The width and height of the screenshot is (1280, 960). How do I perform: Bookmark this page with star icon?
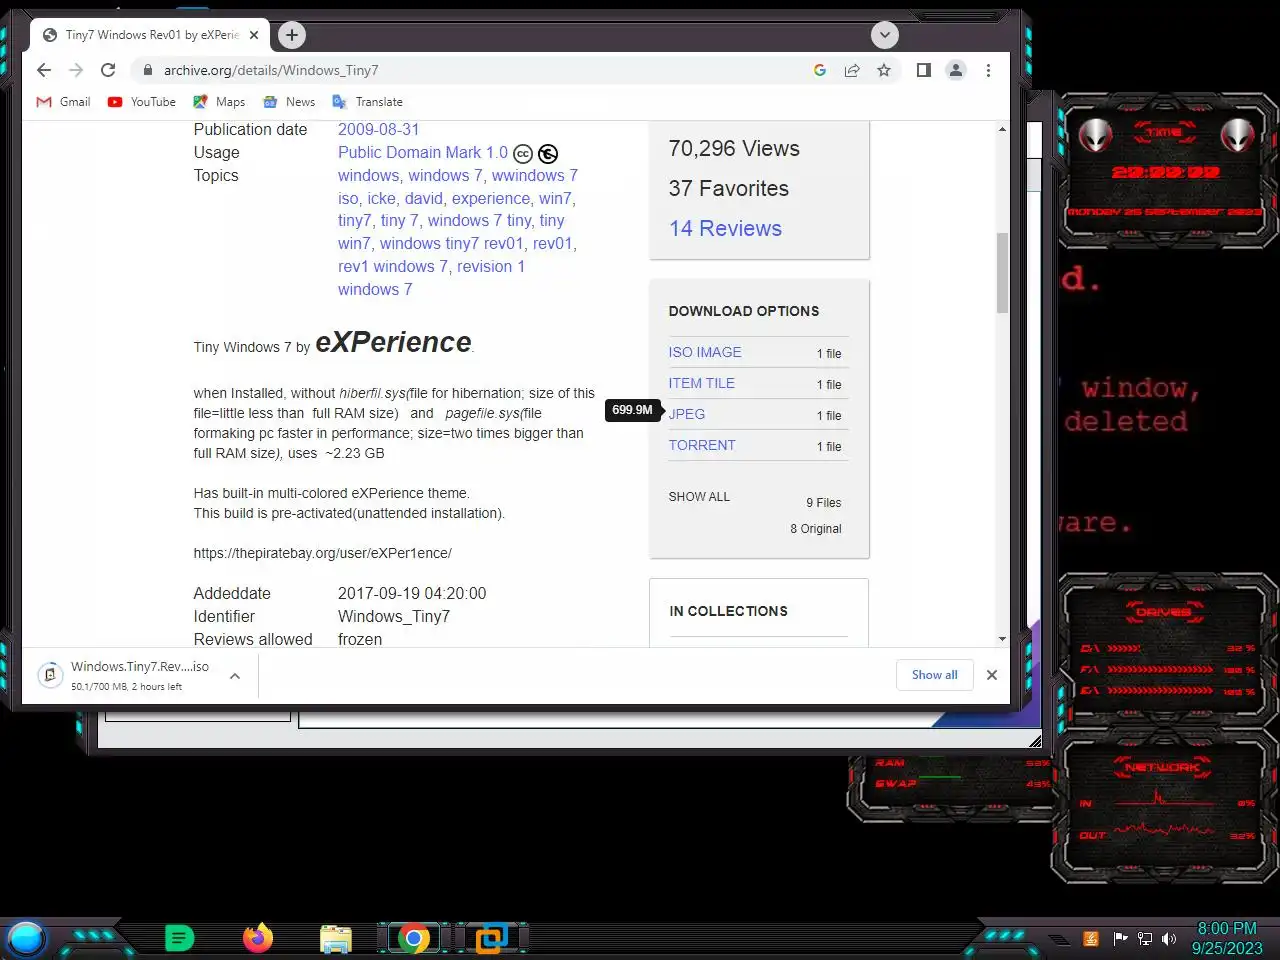884,70
